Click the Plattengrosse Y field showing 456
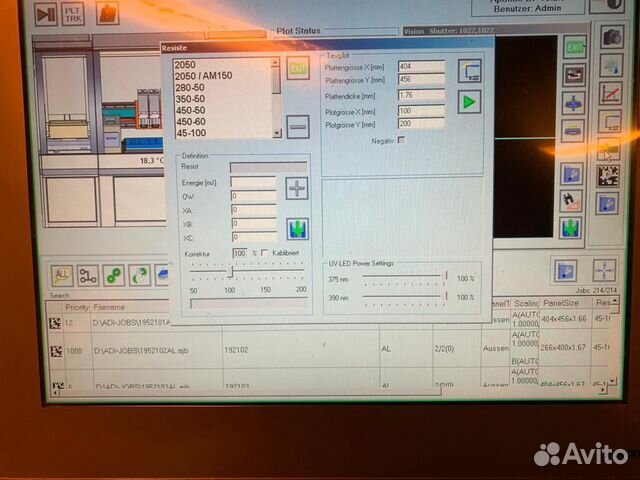This screenshot has width=640, height=480. (x=422, y=80)
